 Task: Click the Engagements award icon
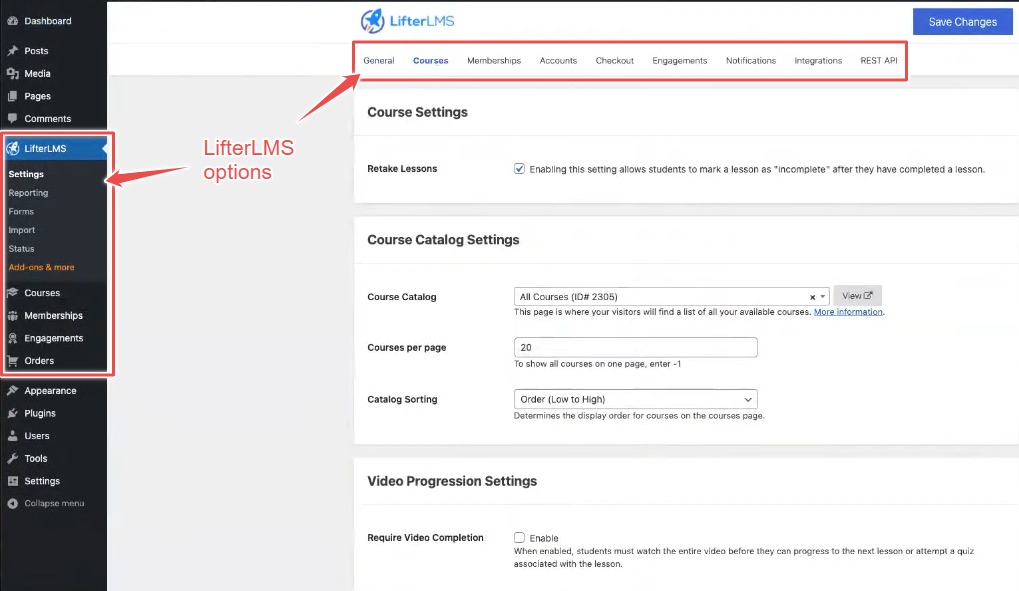(x=12, y=338)
